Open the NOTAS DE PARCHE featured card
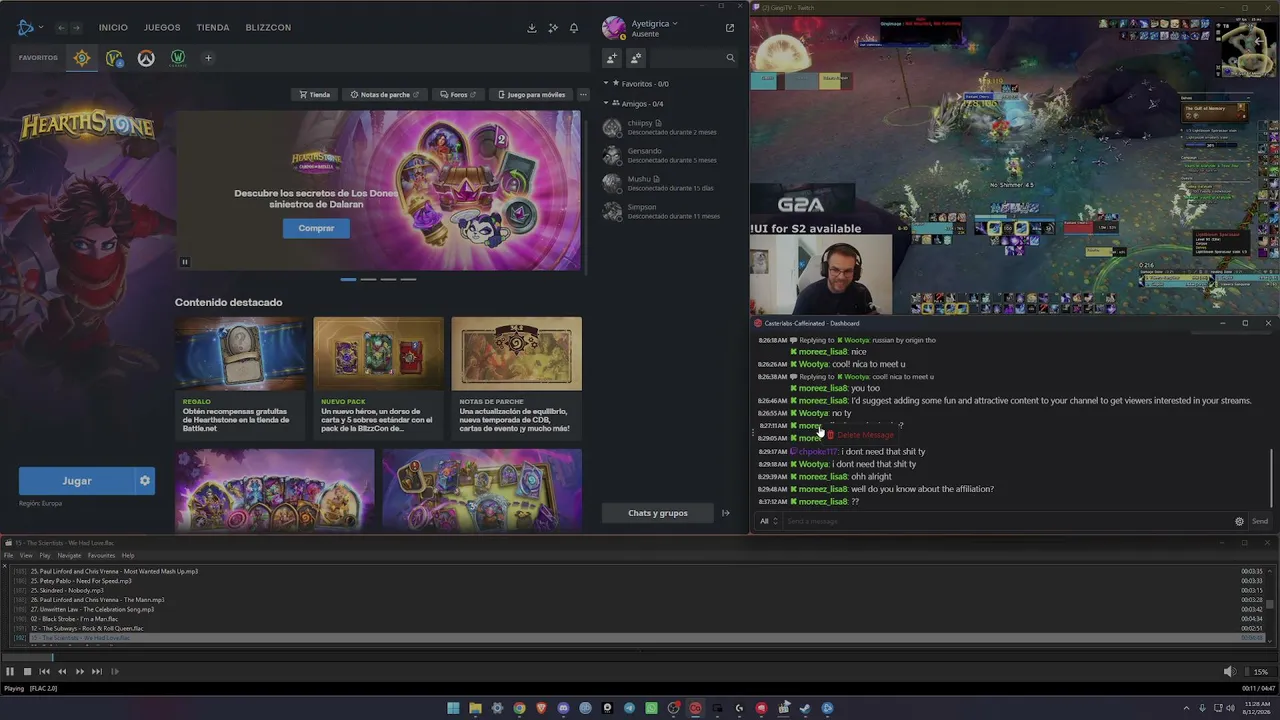 click(516, 377)
